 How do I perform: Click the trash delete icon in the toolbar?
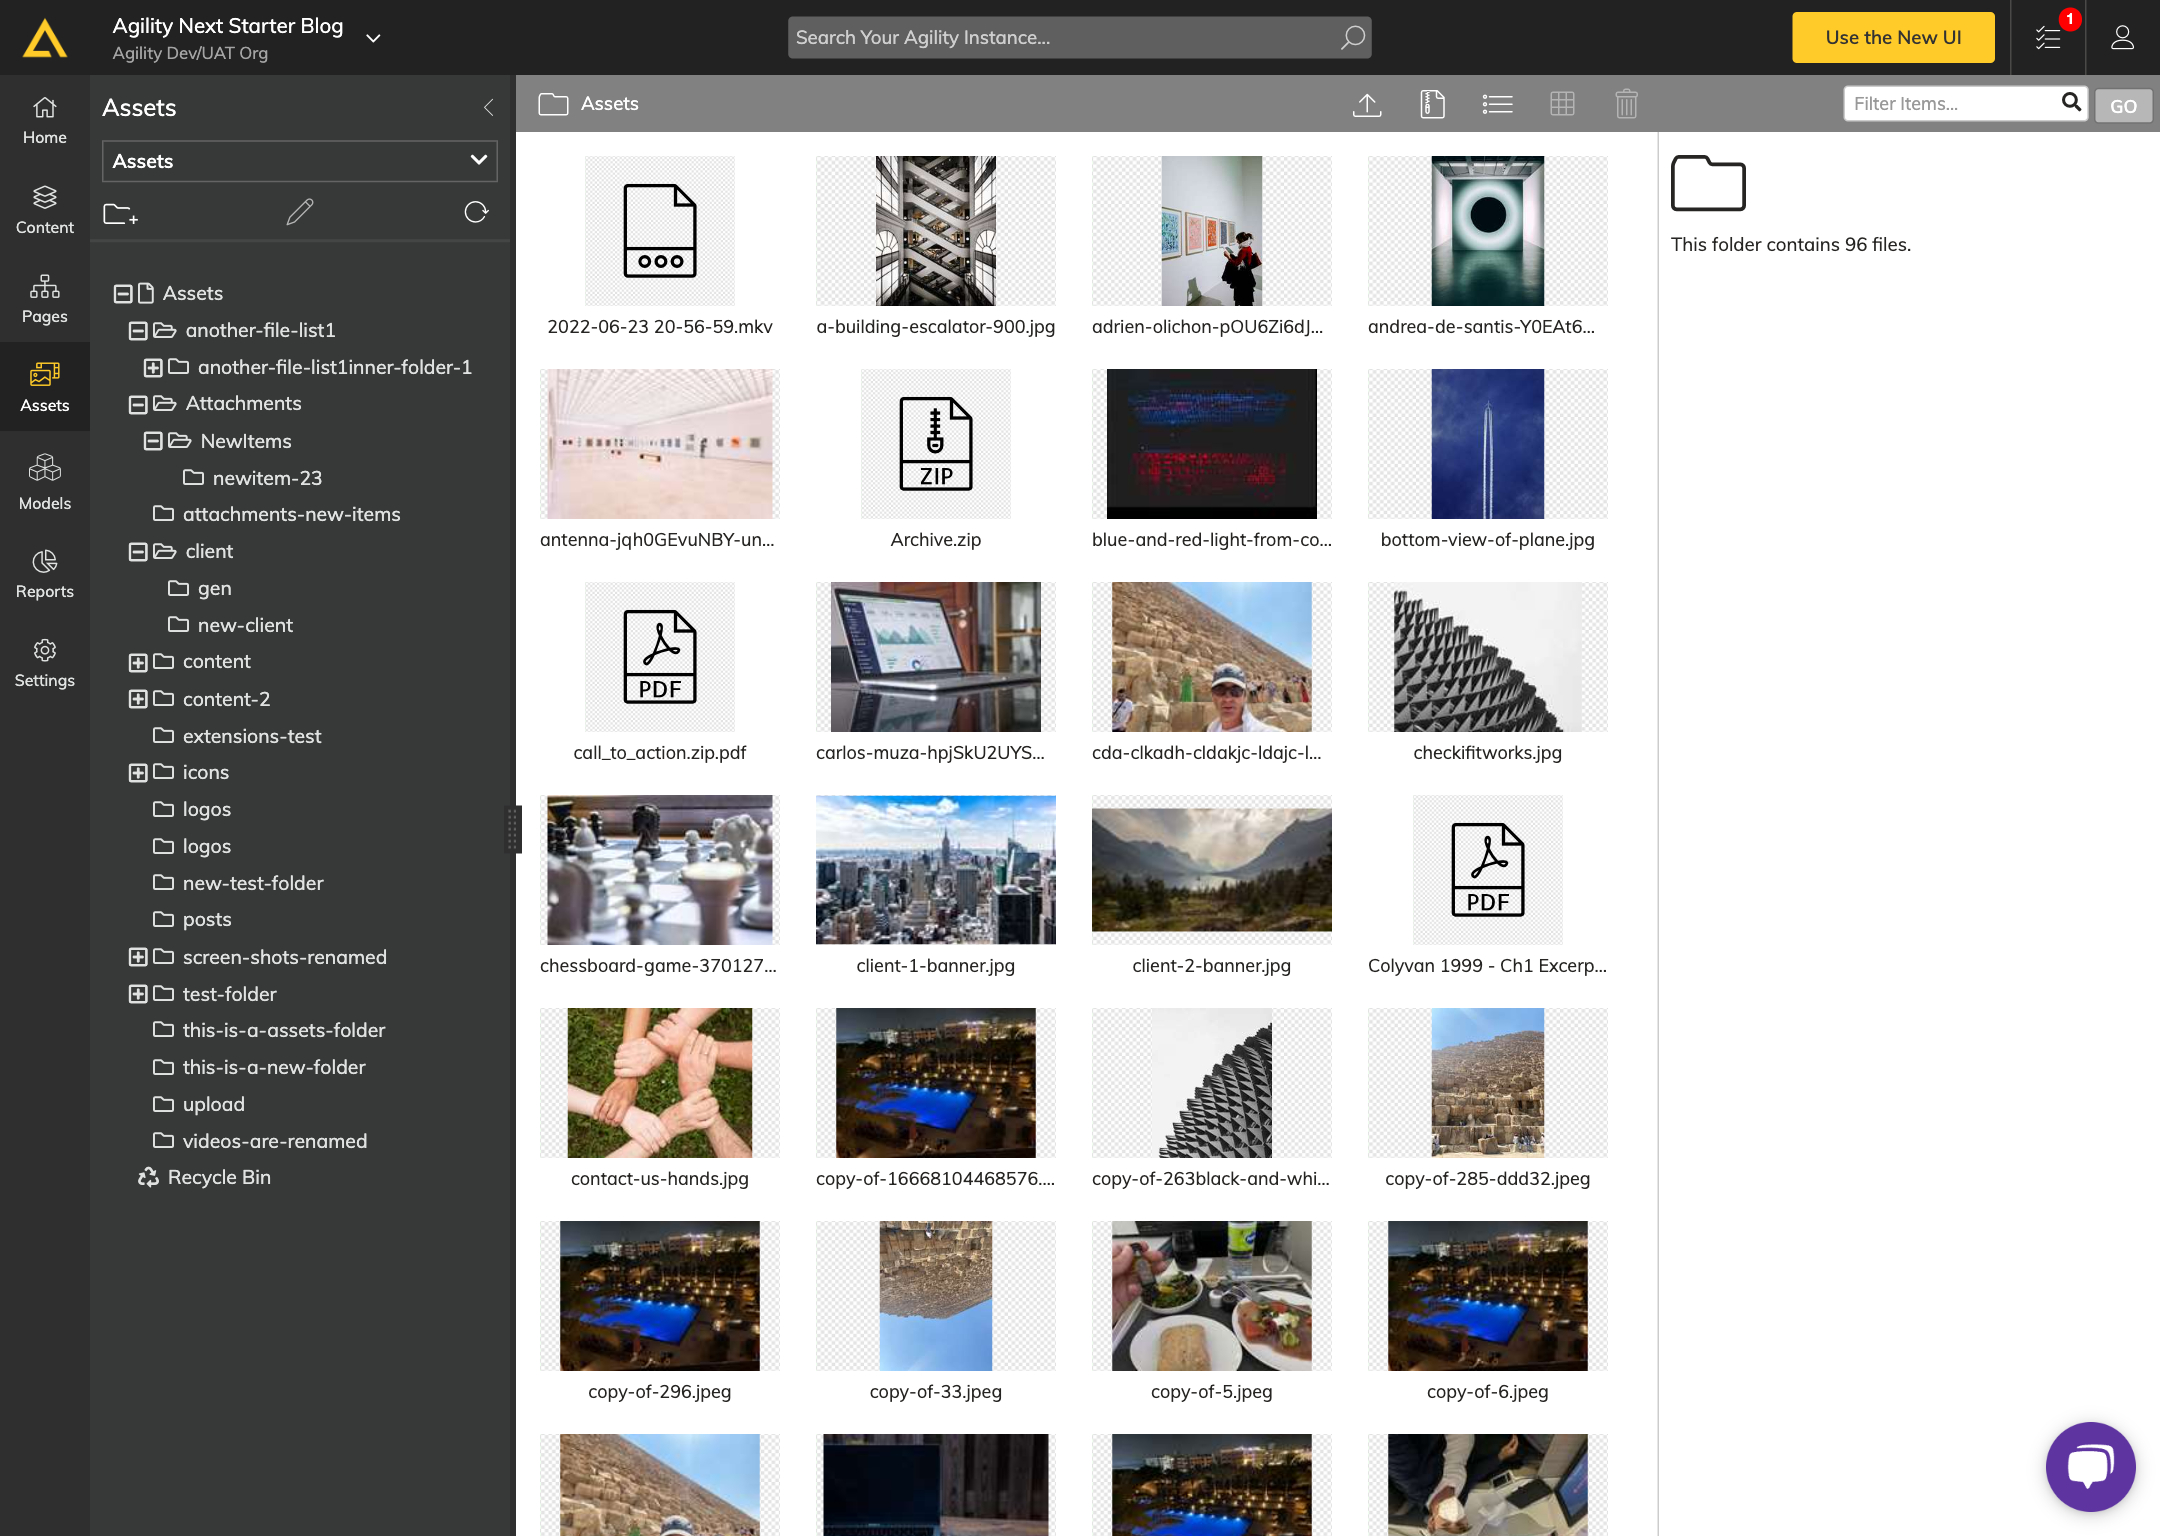(1626, 104)
